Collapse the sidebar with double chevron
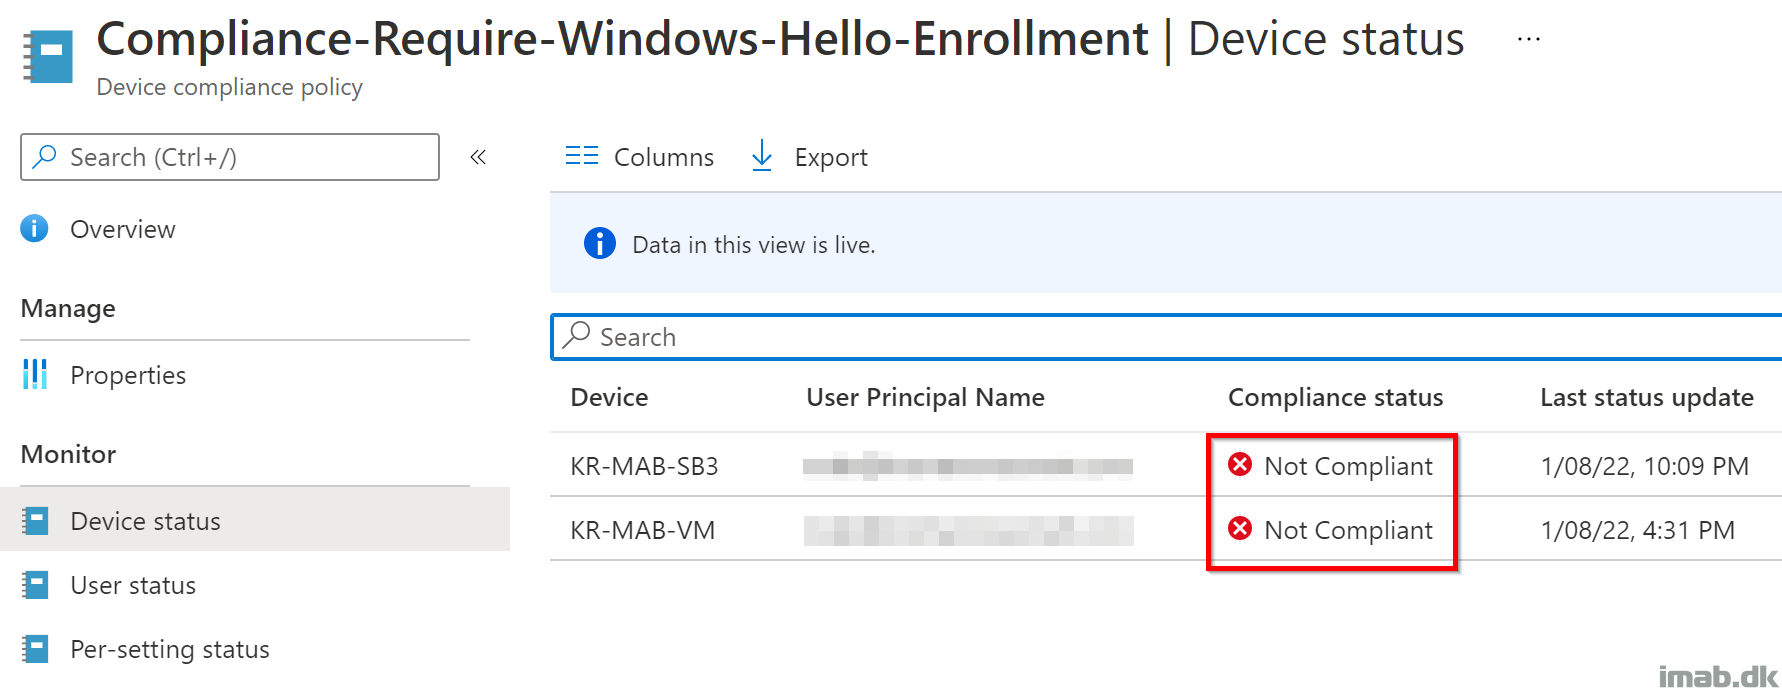Viewport: 1782px width, 689px height. [478, 157]
